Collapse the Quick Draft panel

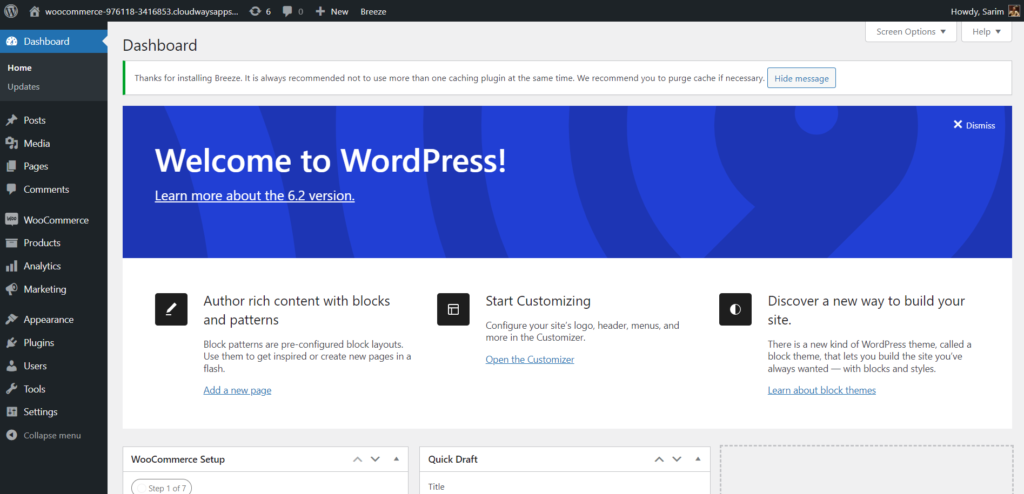point(697,459)
